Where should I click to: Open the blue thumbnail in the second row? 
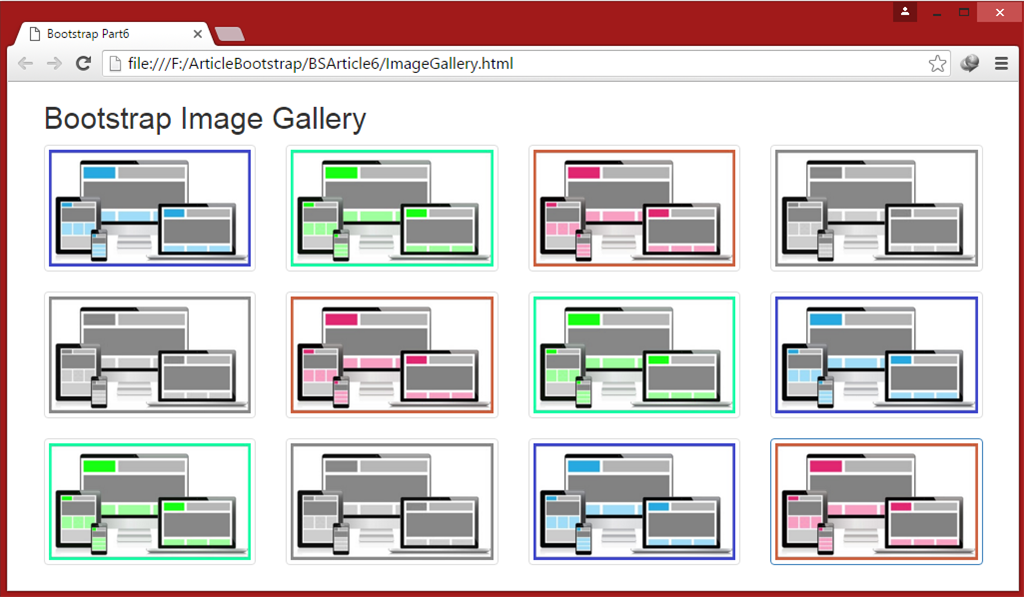pos(876,355)
